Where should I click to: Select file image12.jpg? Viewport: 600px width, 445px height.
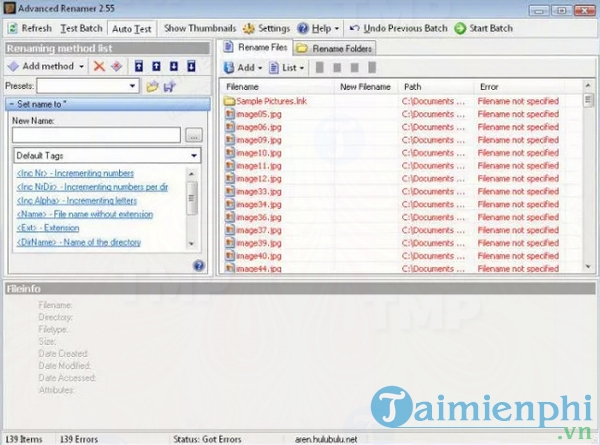pos(401,179)
